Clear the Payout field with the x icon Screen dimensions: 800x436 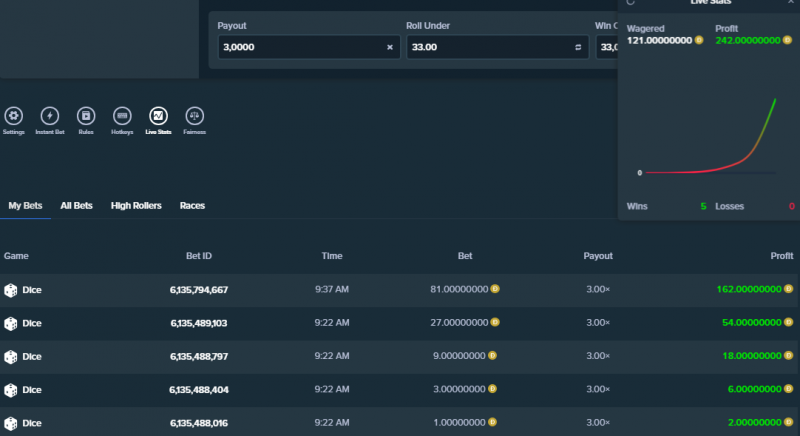pos(390,47)
